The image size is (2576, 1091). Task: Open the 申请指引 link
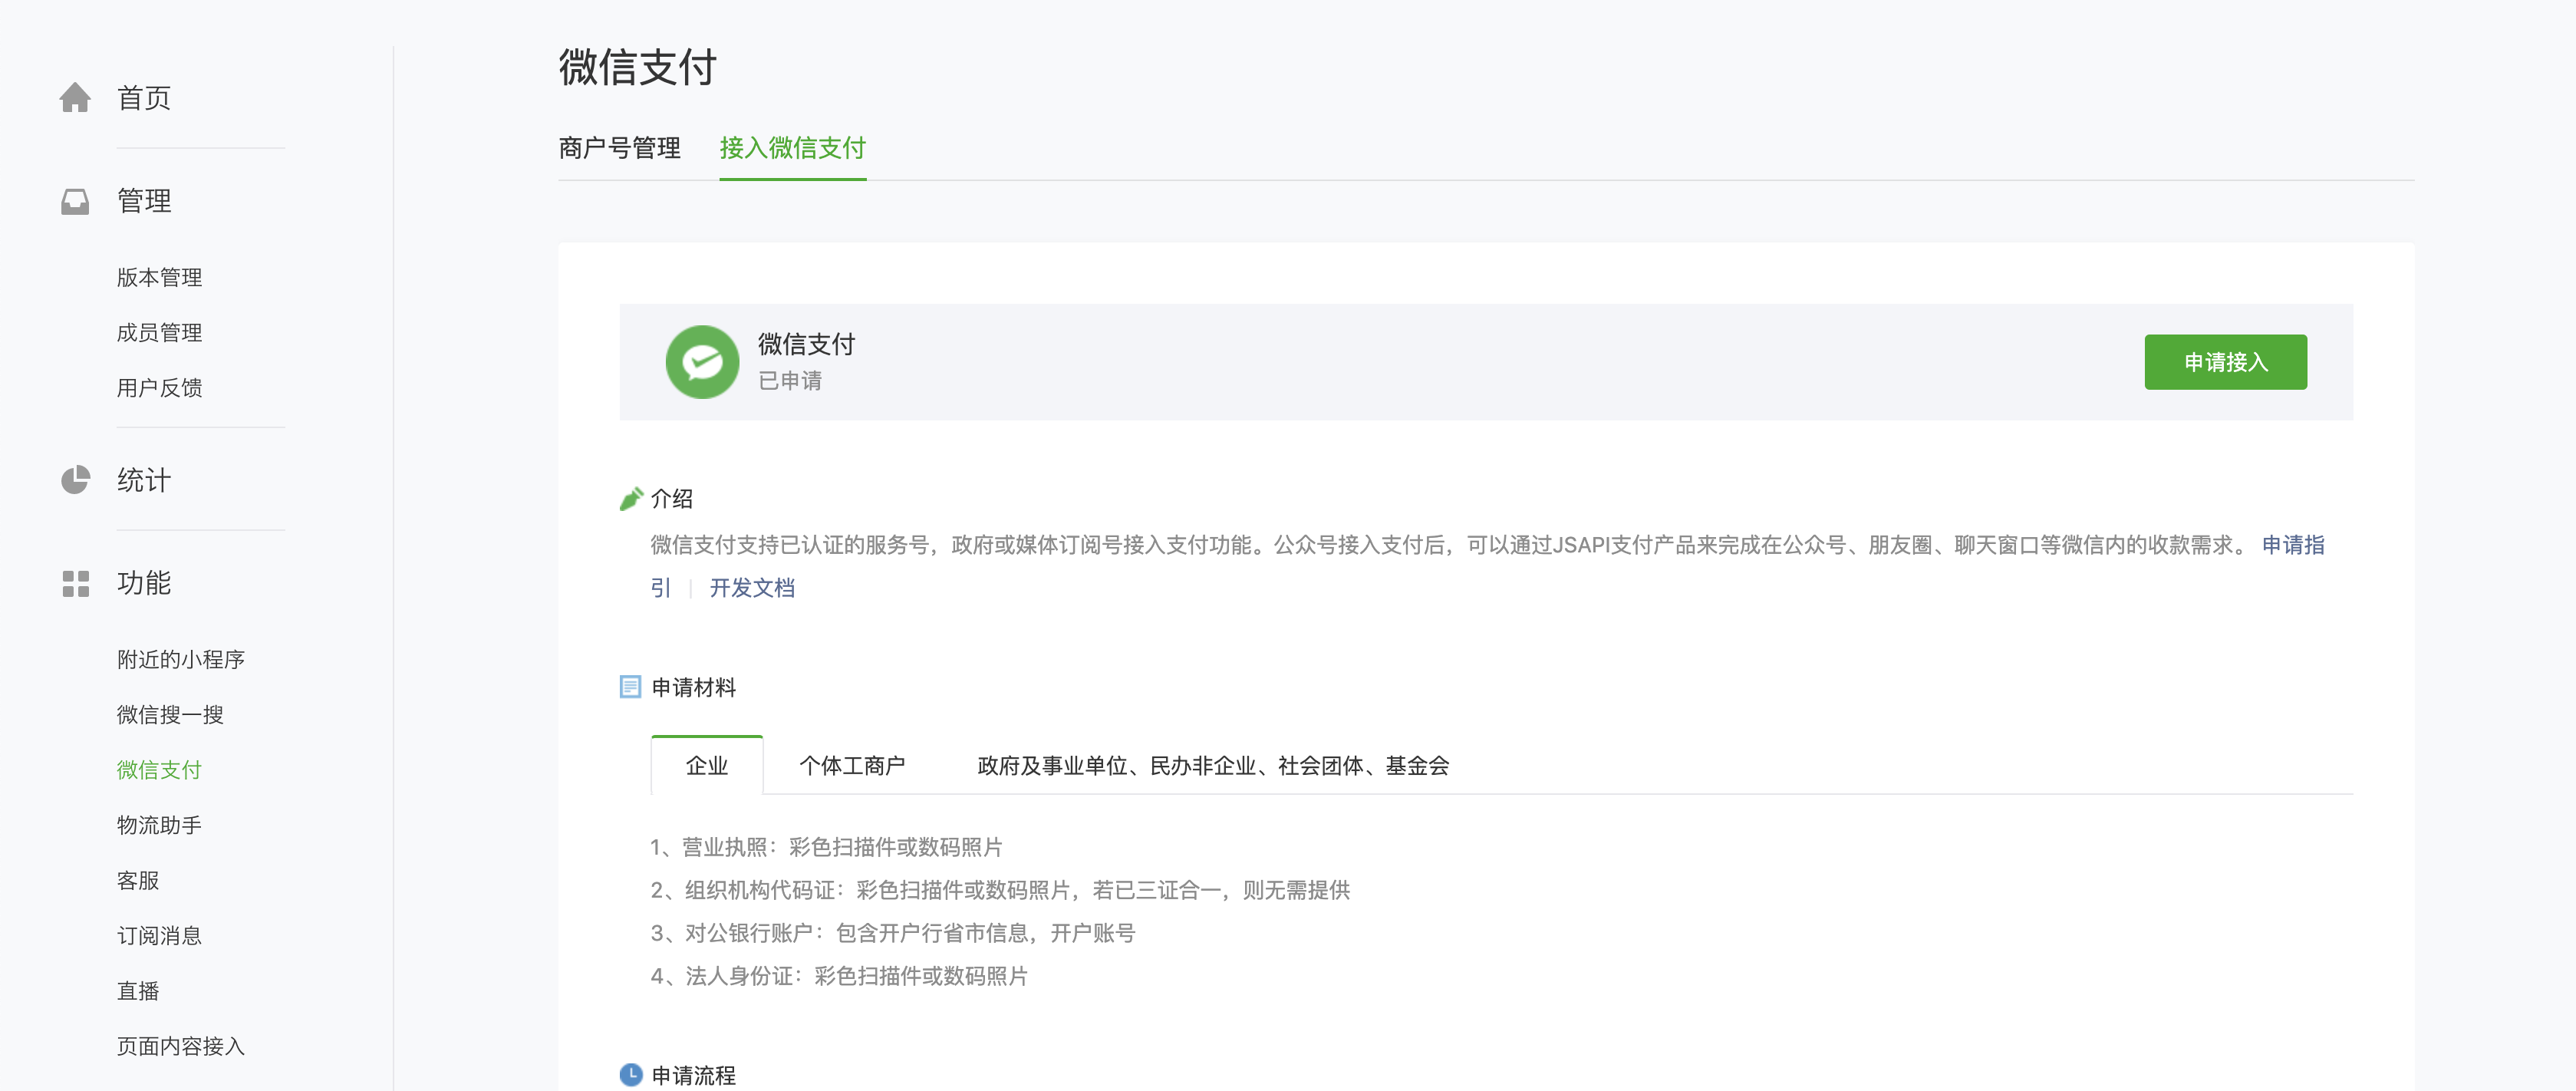pos(2292,545)
